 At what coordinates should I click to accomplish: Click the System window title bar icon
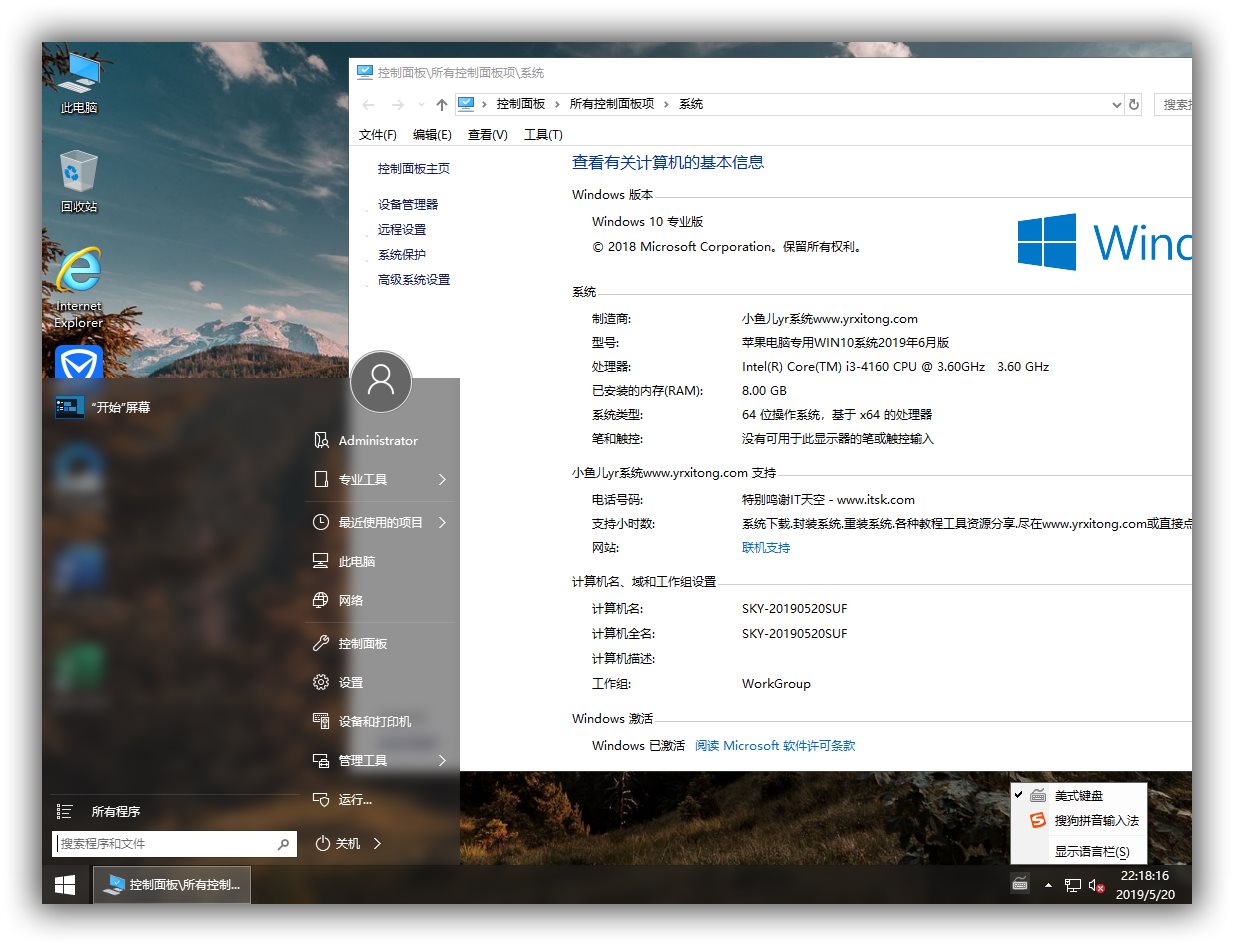point(365,72)
